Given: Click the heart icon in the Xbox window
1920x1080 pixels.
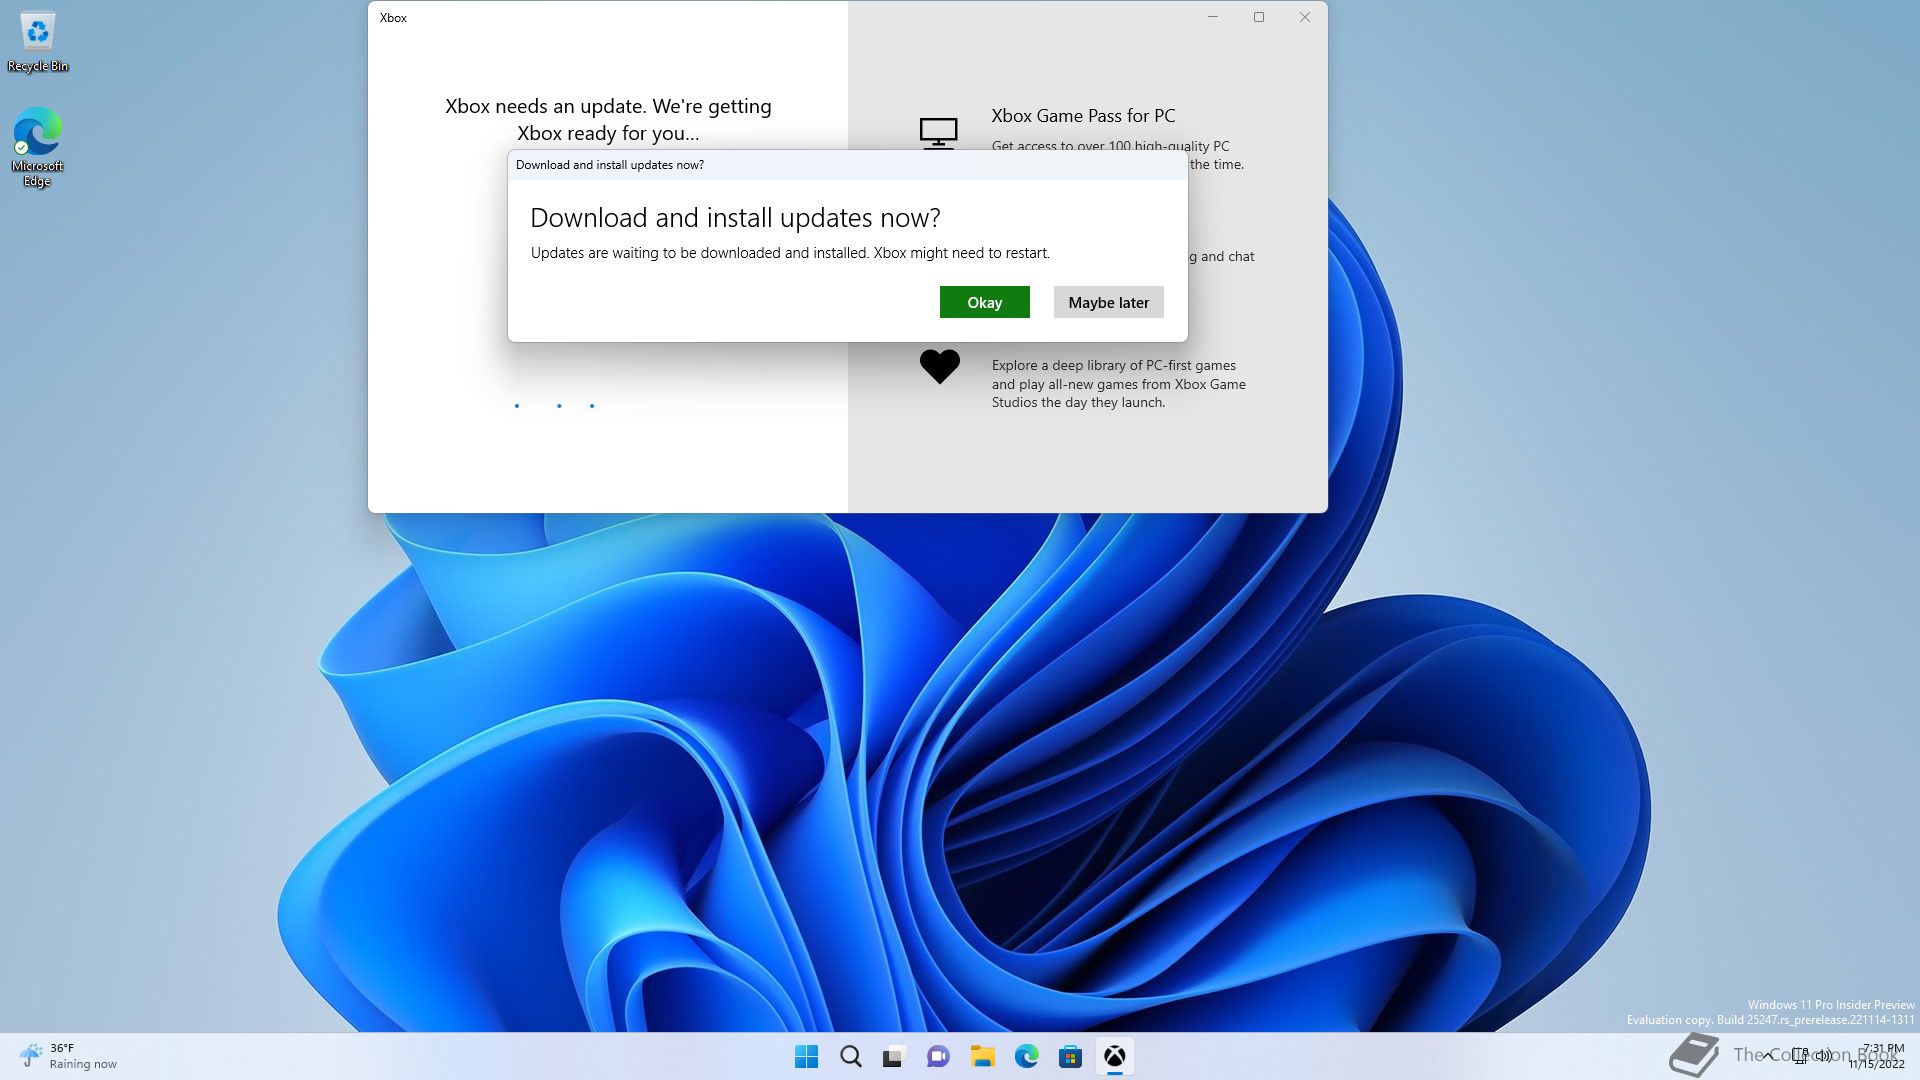Looking at the screenshot, I should 939,367.
